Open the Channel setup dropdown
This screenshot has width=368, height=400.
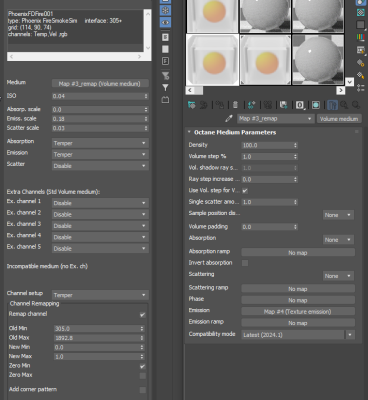tap(100, 295)
